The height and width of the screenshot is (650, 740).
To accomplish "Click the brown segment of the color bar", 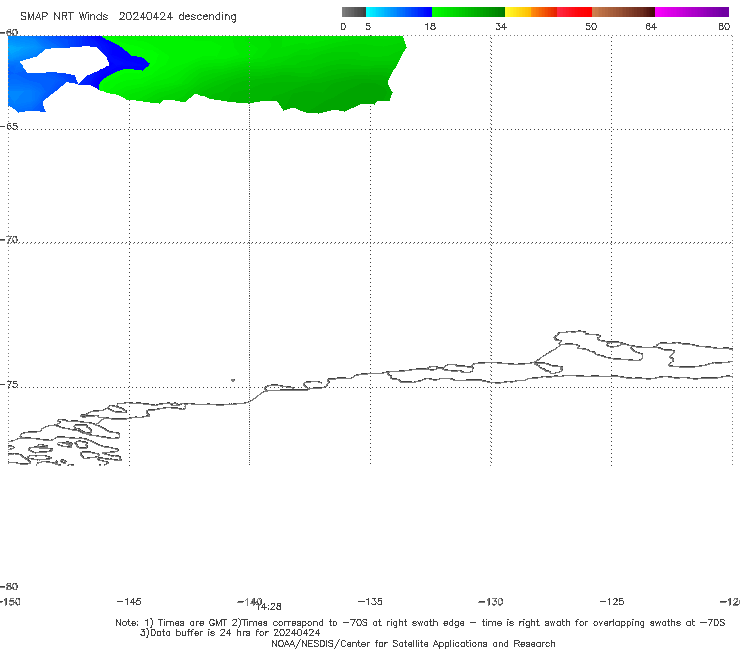I will tap(623, 12).
